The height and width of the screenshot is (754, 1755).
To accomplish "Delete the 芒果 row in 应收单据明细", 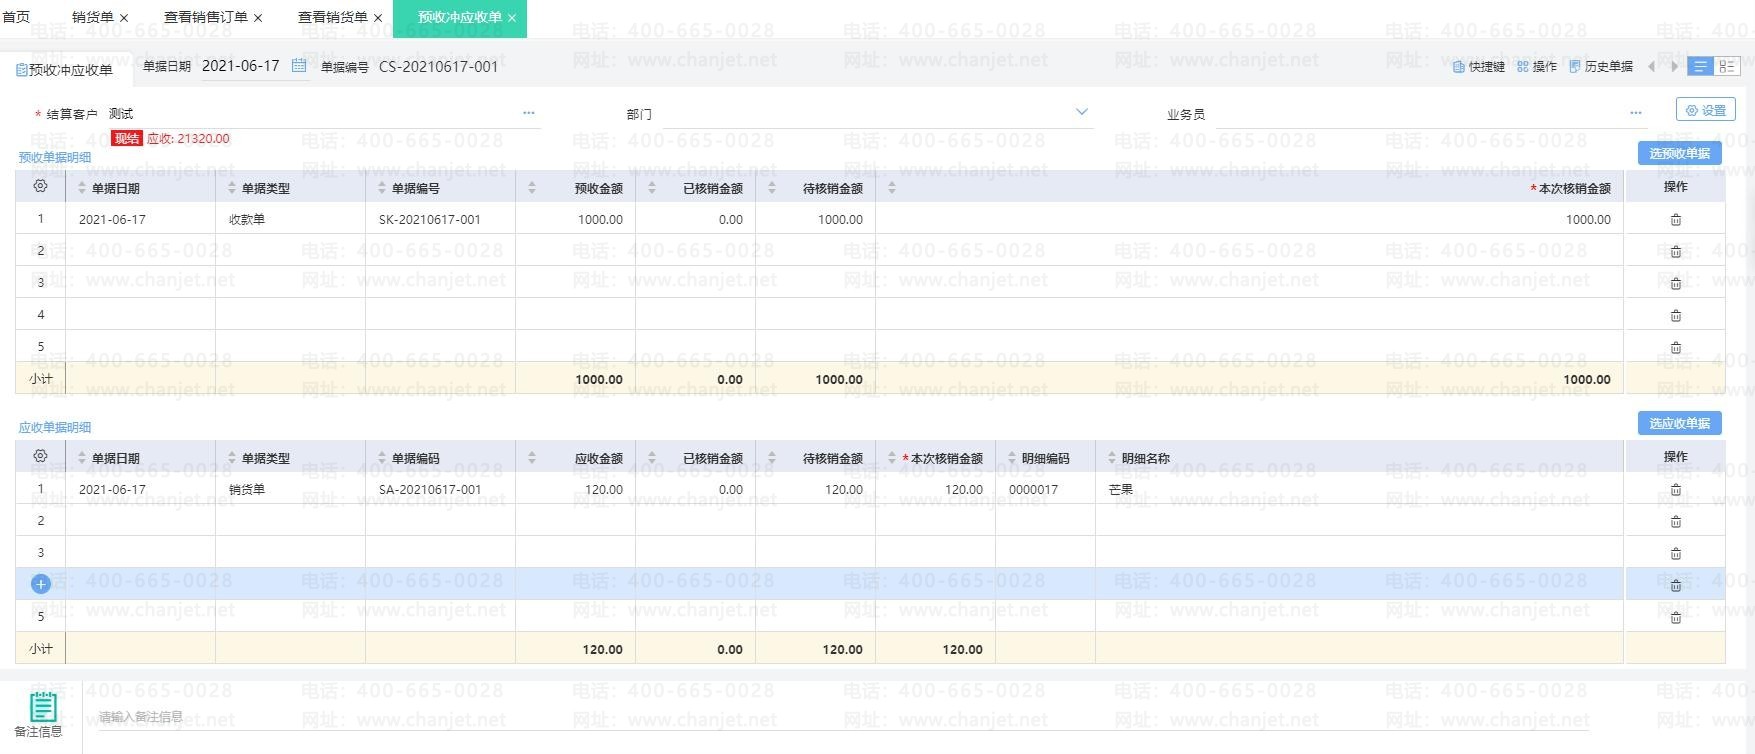I will [1676, 490].
